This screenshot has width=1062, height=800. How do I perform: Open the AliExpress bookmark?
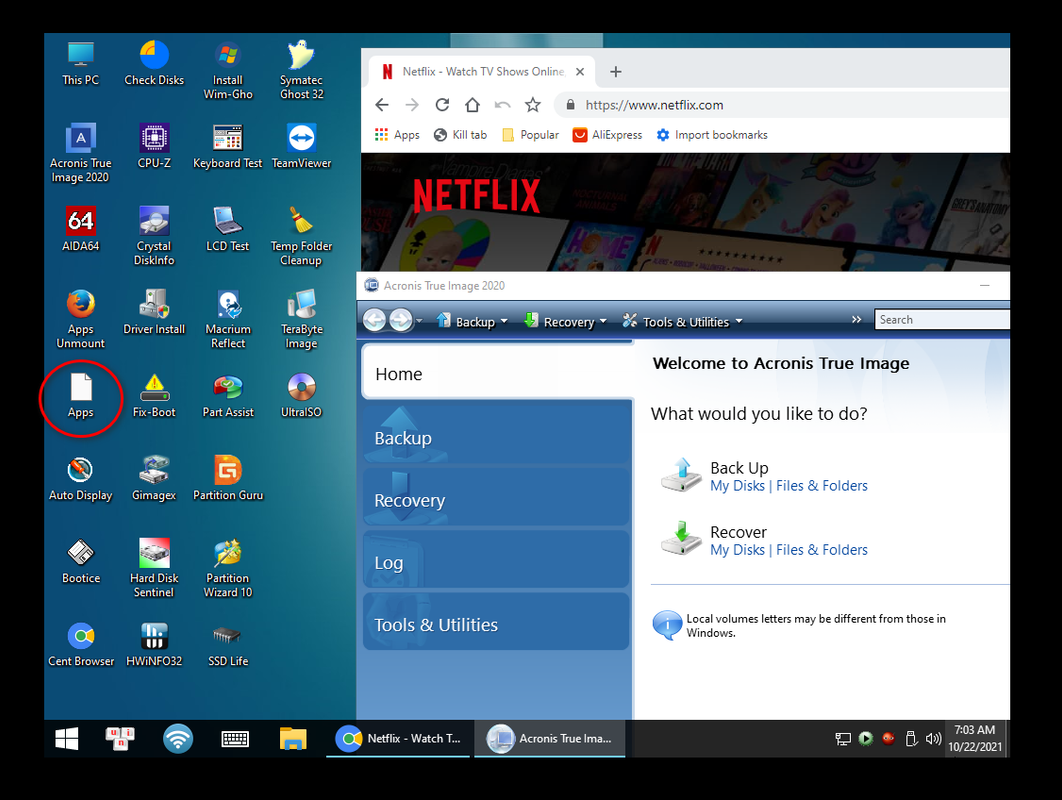[x=608, y=135]
